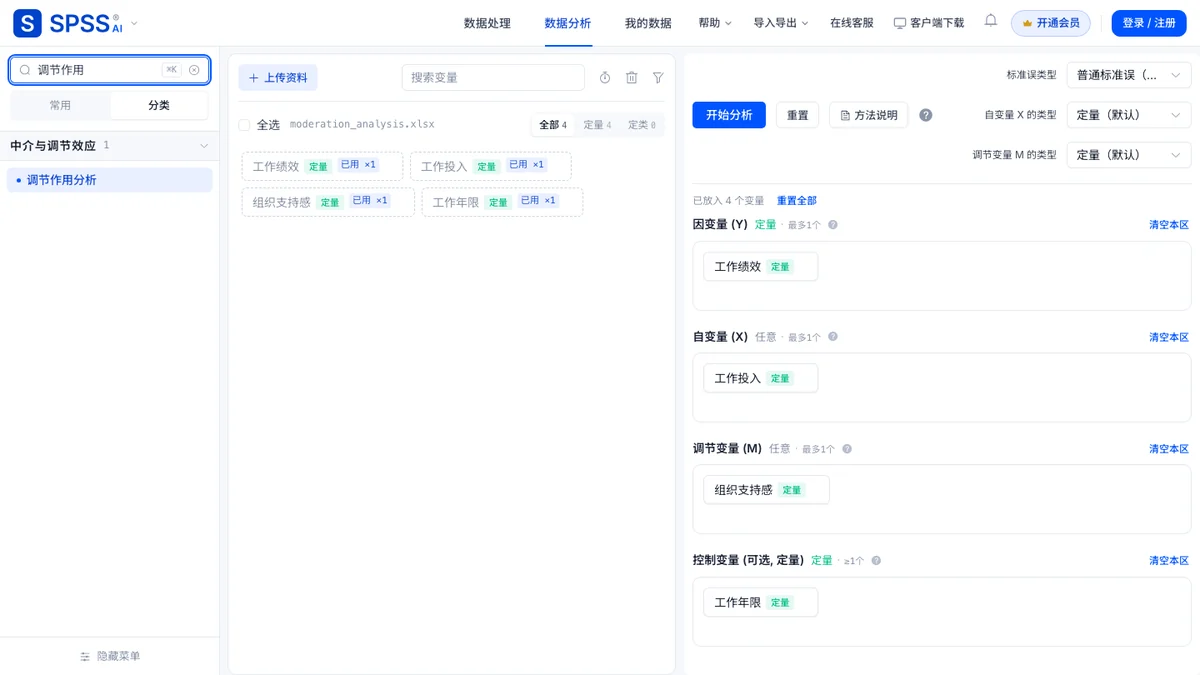Switch to the 分类 tab
Viewport: 1200px width, 675px height.
[159, 105]
